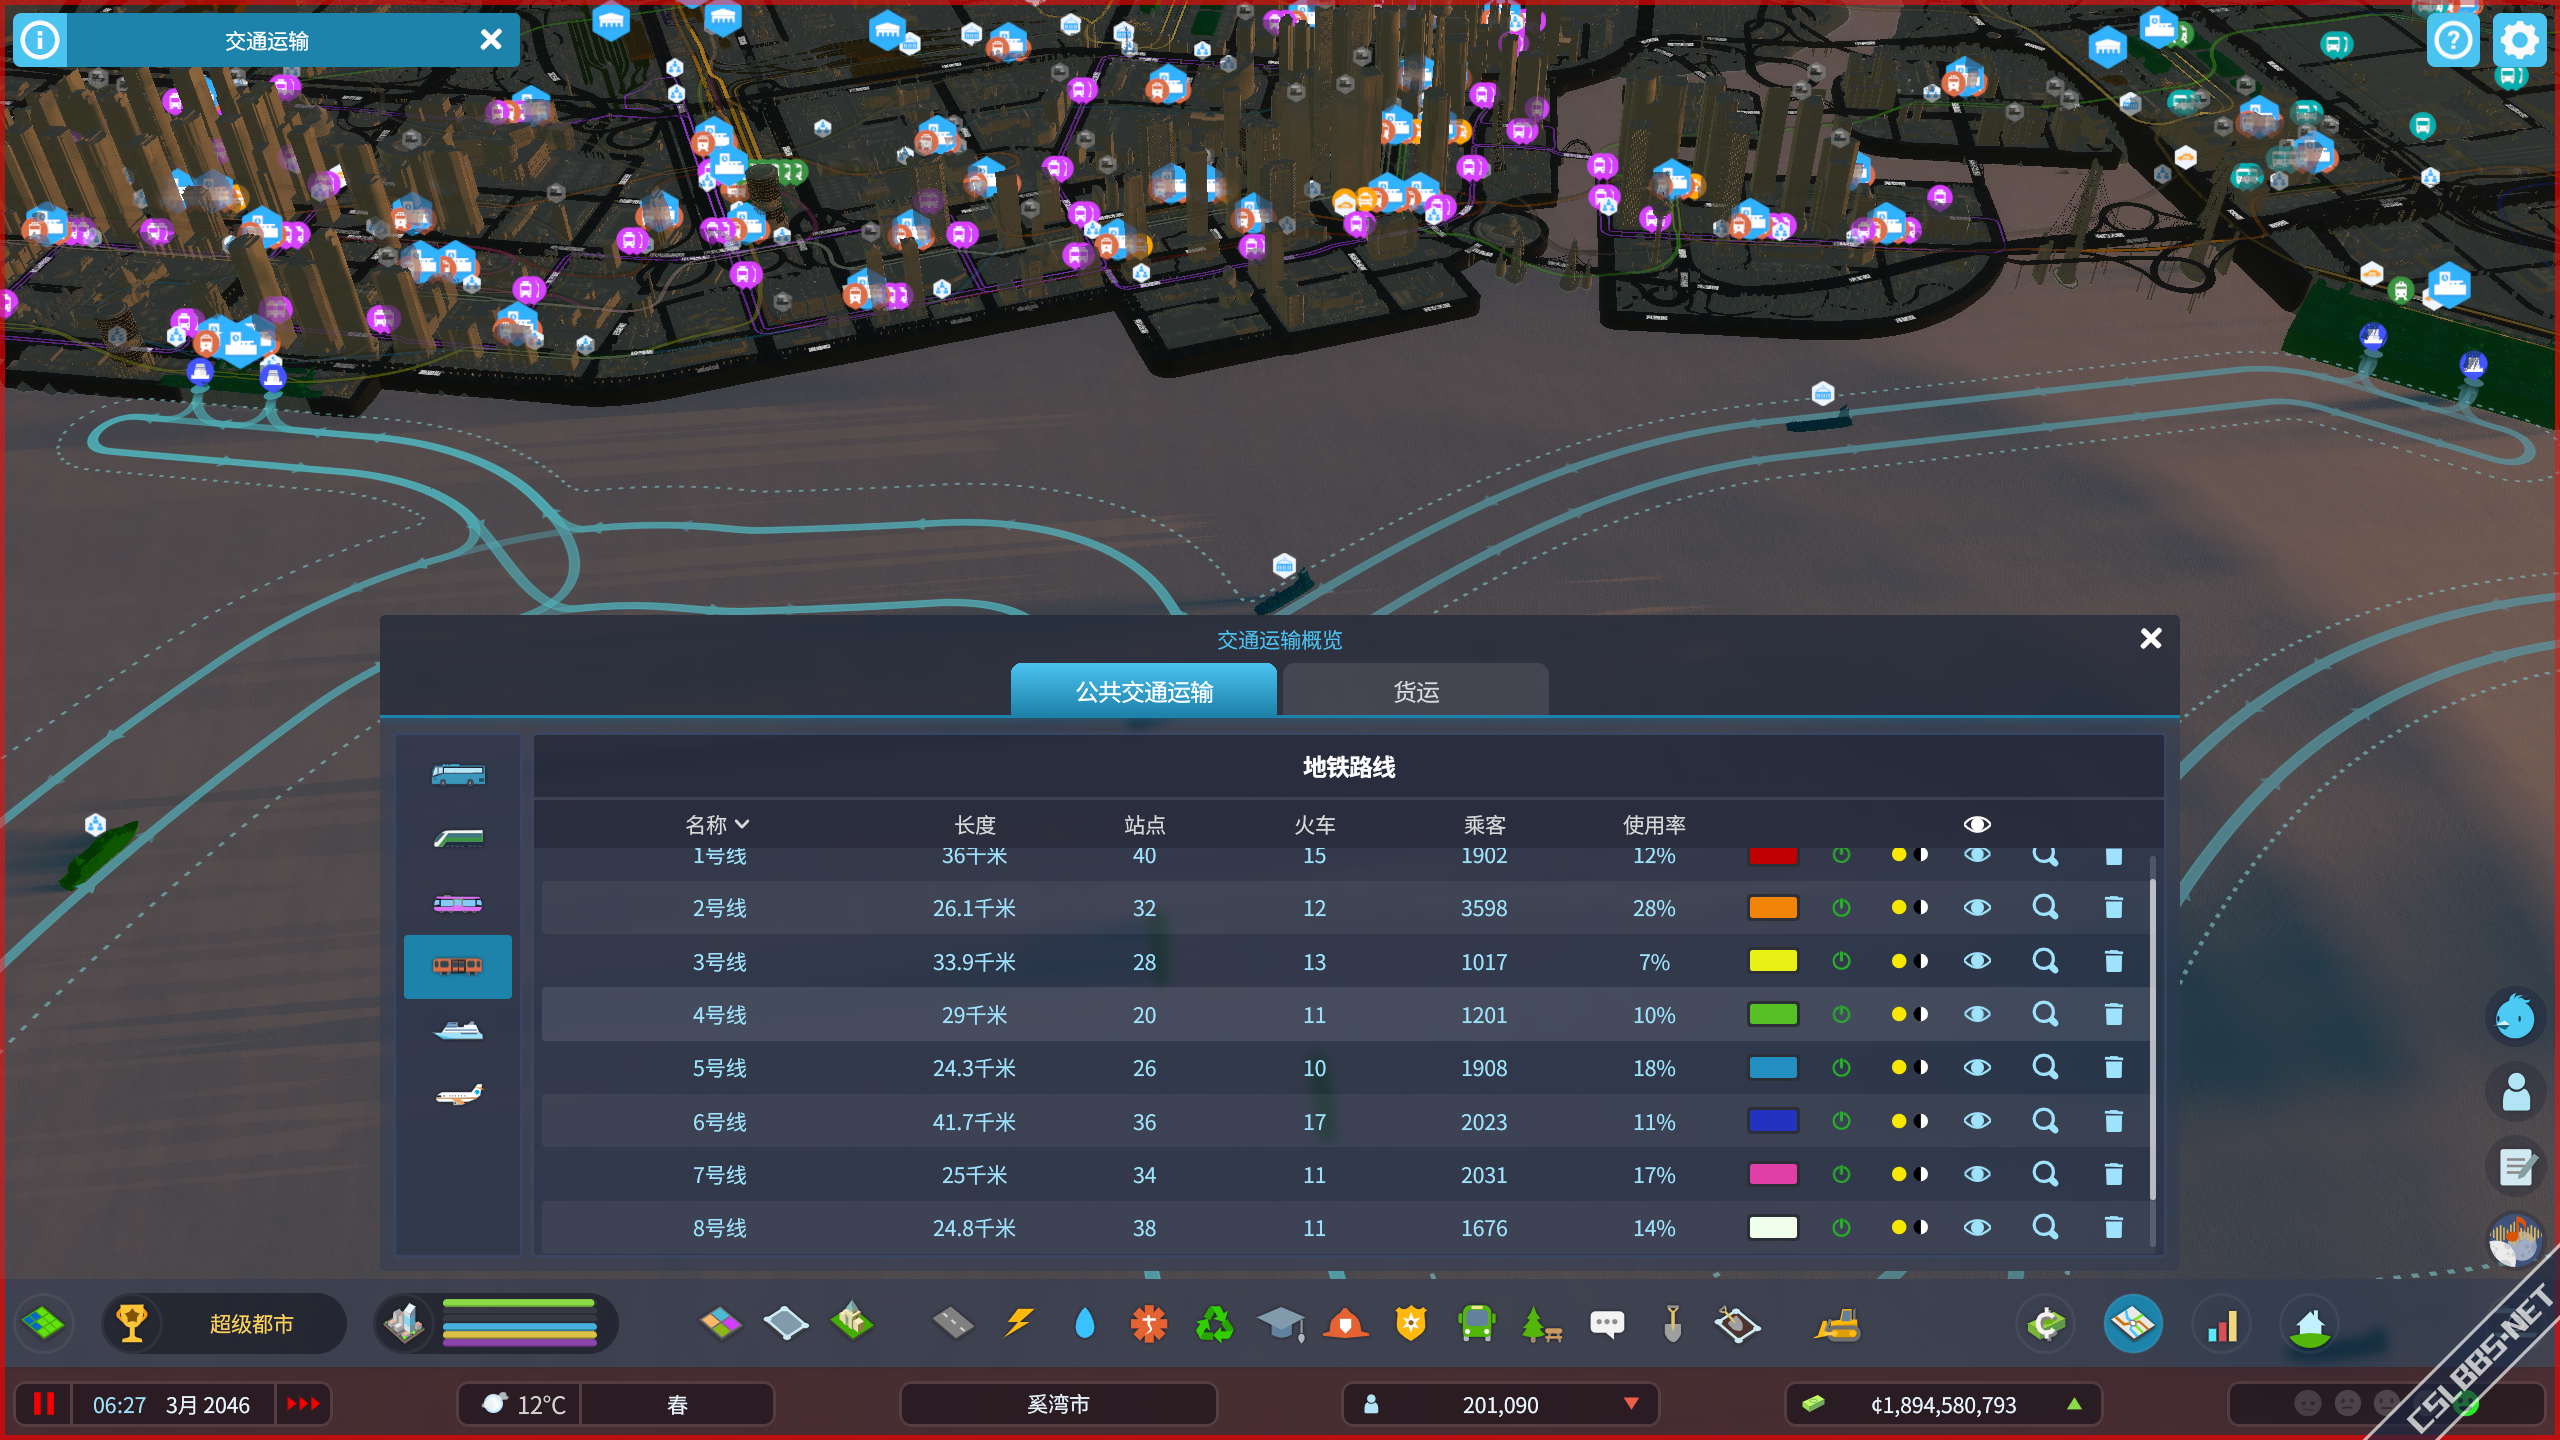Toggle day/night schedule for 7号线
The width and height of the screenshot is (2560, 1440).
pos(1909,1174)
